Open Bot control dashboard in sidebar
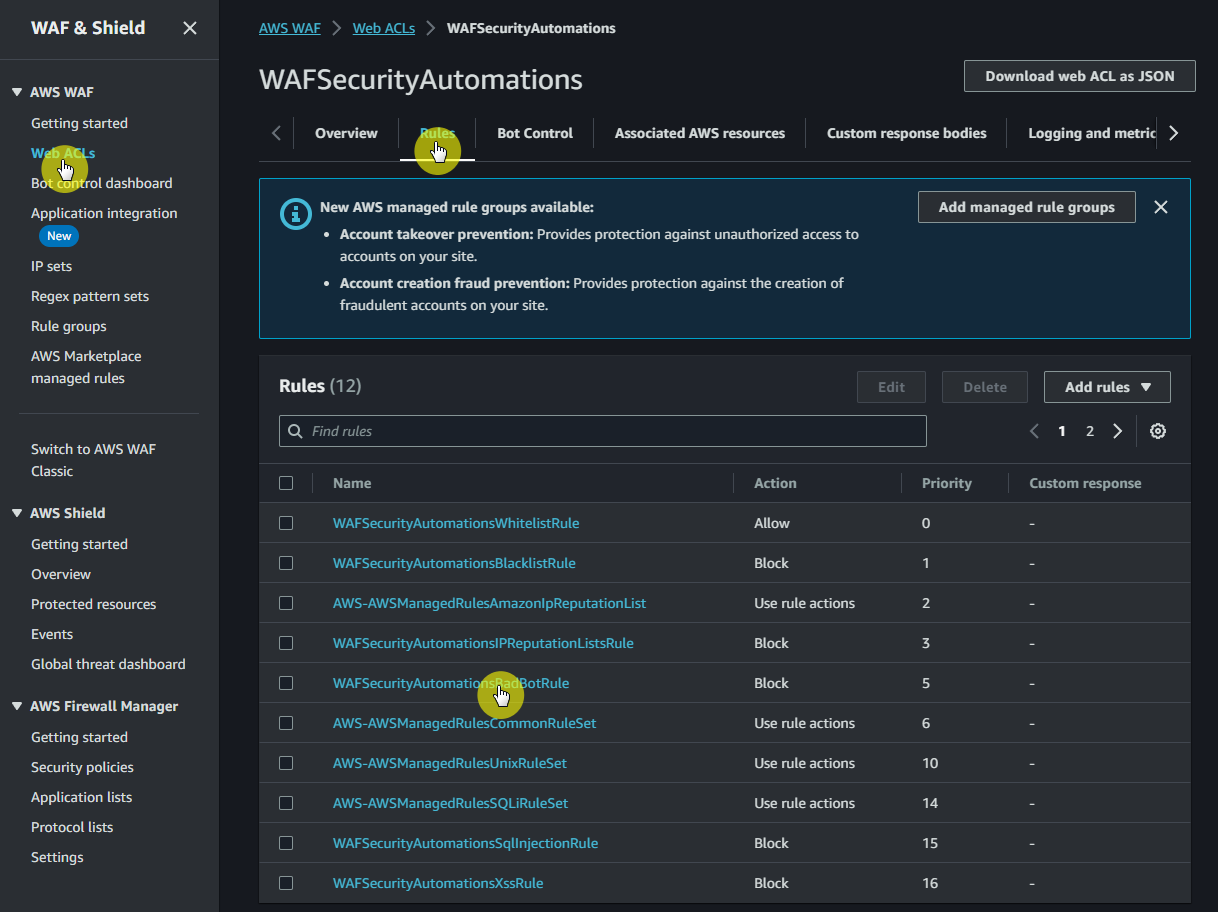 101,183
